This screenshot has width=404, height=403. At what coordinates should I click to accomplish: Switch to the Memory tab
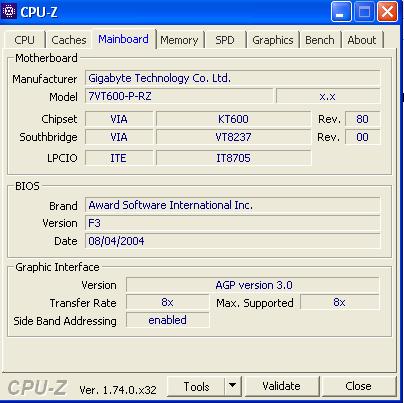[179, 40]
